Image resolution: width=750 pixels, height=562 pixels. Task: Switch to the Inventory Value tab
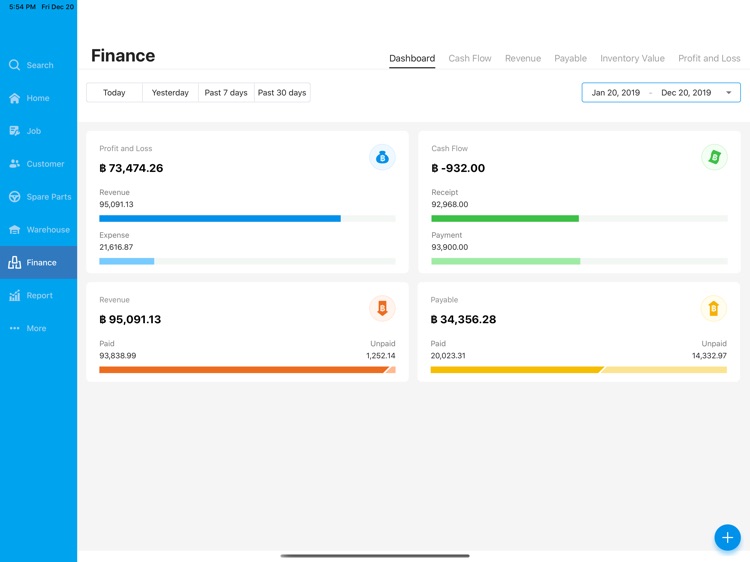click(632, 58)
